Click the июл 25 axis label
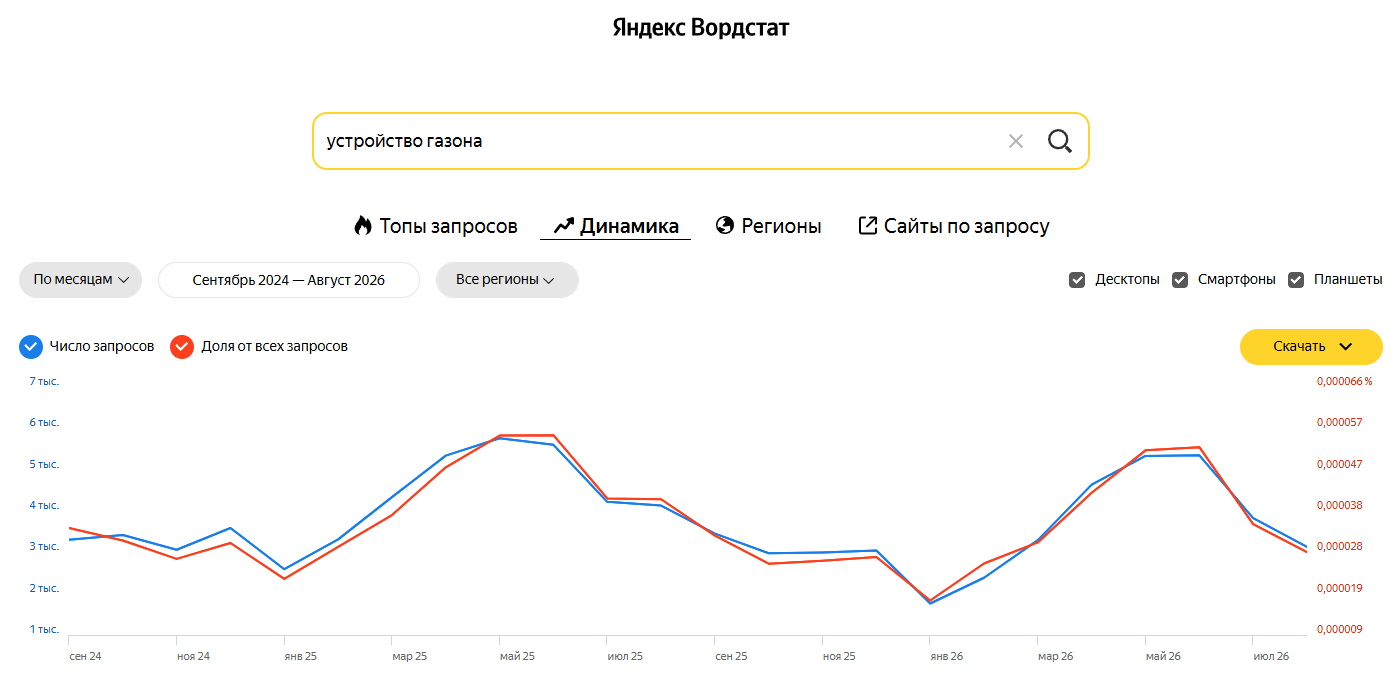The width and height of the screenshot is (1397, 684). point(625,657)
